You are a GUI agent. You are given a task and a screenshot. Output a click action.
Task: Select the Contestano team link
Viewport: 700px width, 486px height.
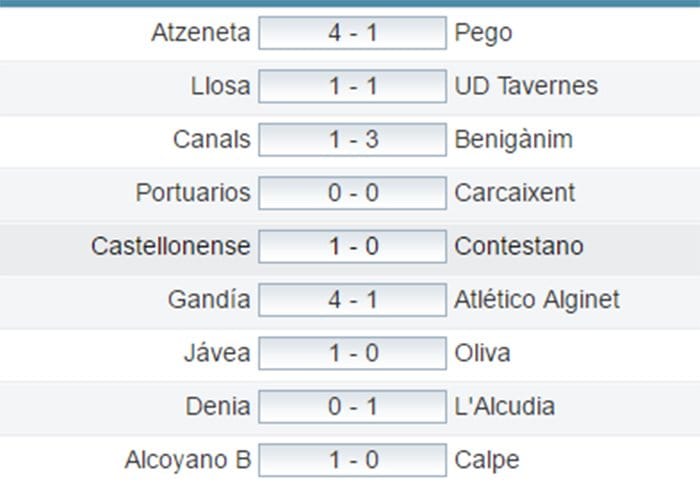click(x=519, y=246)
